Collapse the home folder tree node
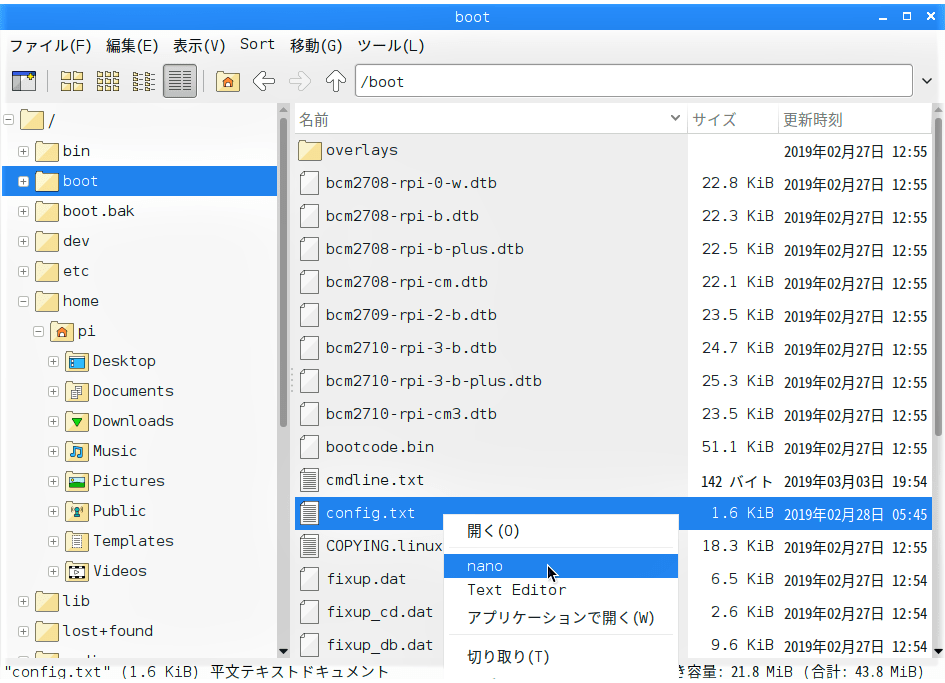 (x=23, y=301)
